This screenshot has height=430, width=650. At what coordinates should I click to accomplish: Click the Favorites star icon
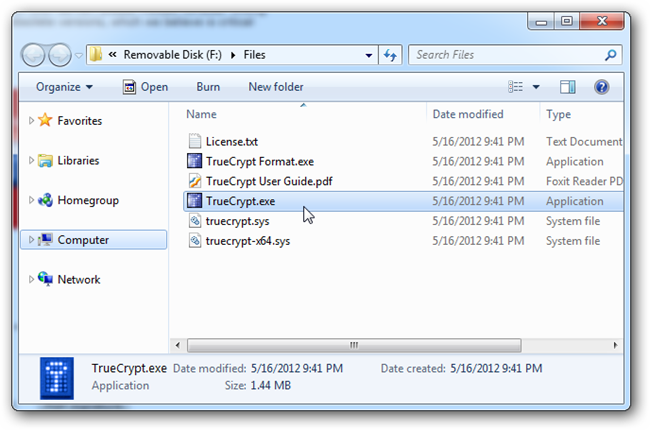(45, 120)
